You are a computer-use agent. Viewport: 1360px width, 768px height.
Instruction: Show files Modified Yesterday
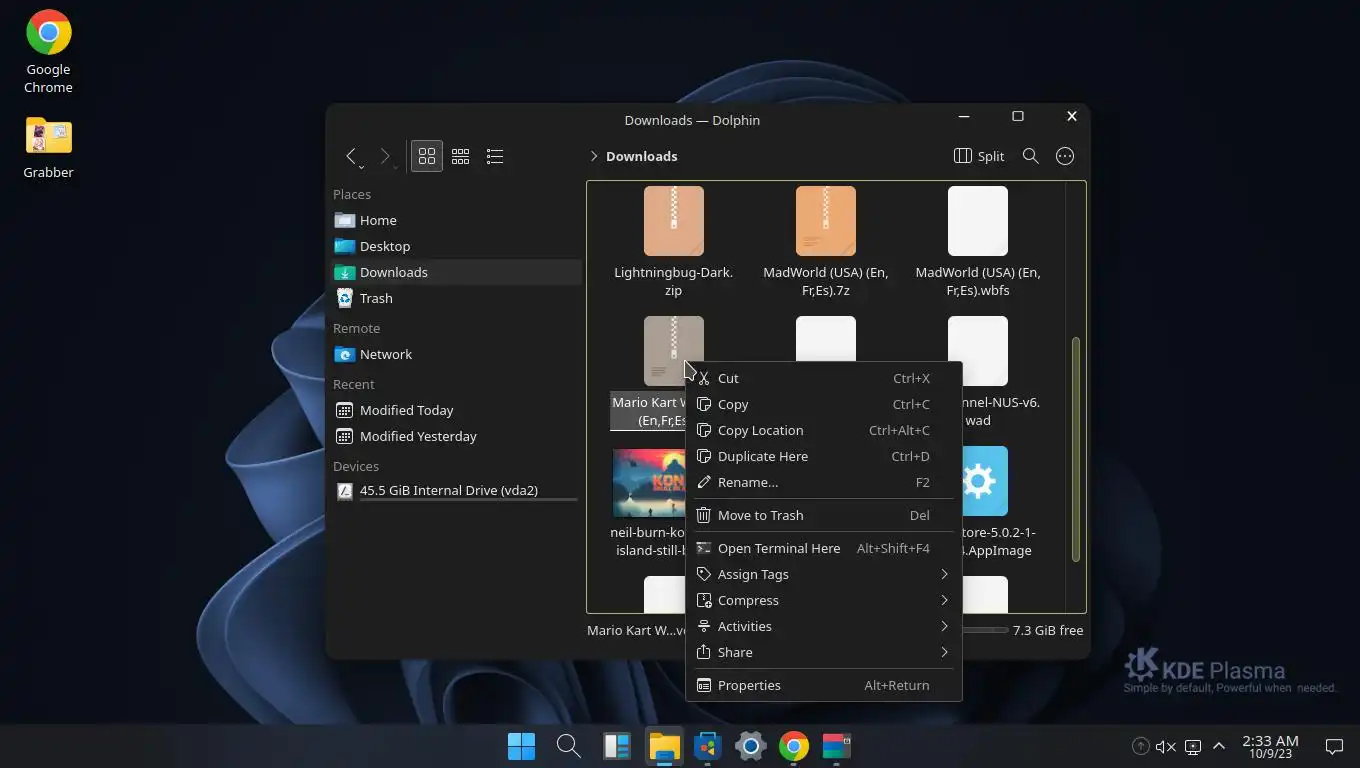(x=456, y=436)
